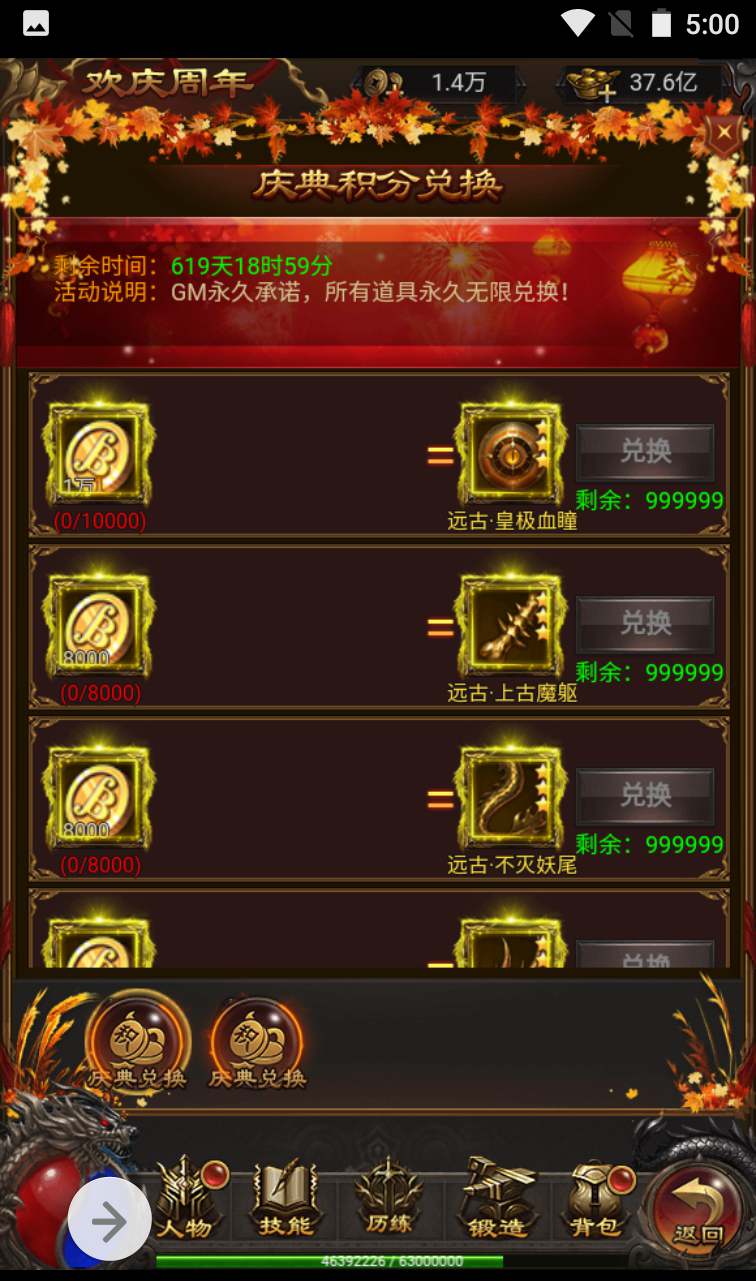
Task: Open the 锻造 forge icon
Action: pos(496,1198)
